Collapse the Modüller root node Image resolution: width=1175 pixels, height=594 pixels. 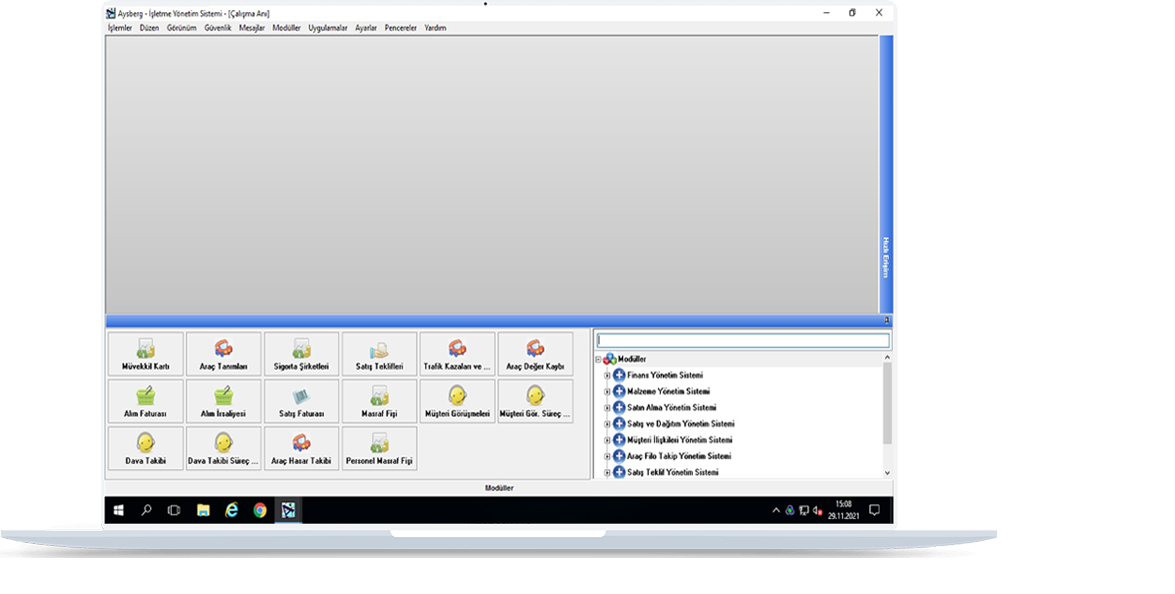coord(598,360)
